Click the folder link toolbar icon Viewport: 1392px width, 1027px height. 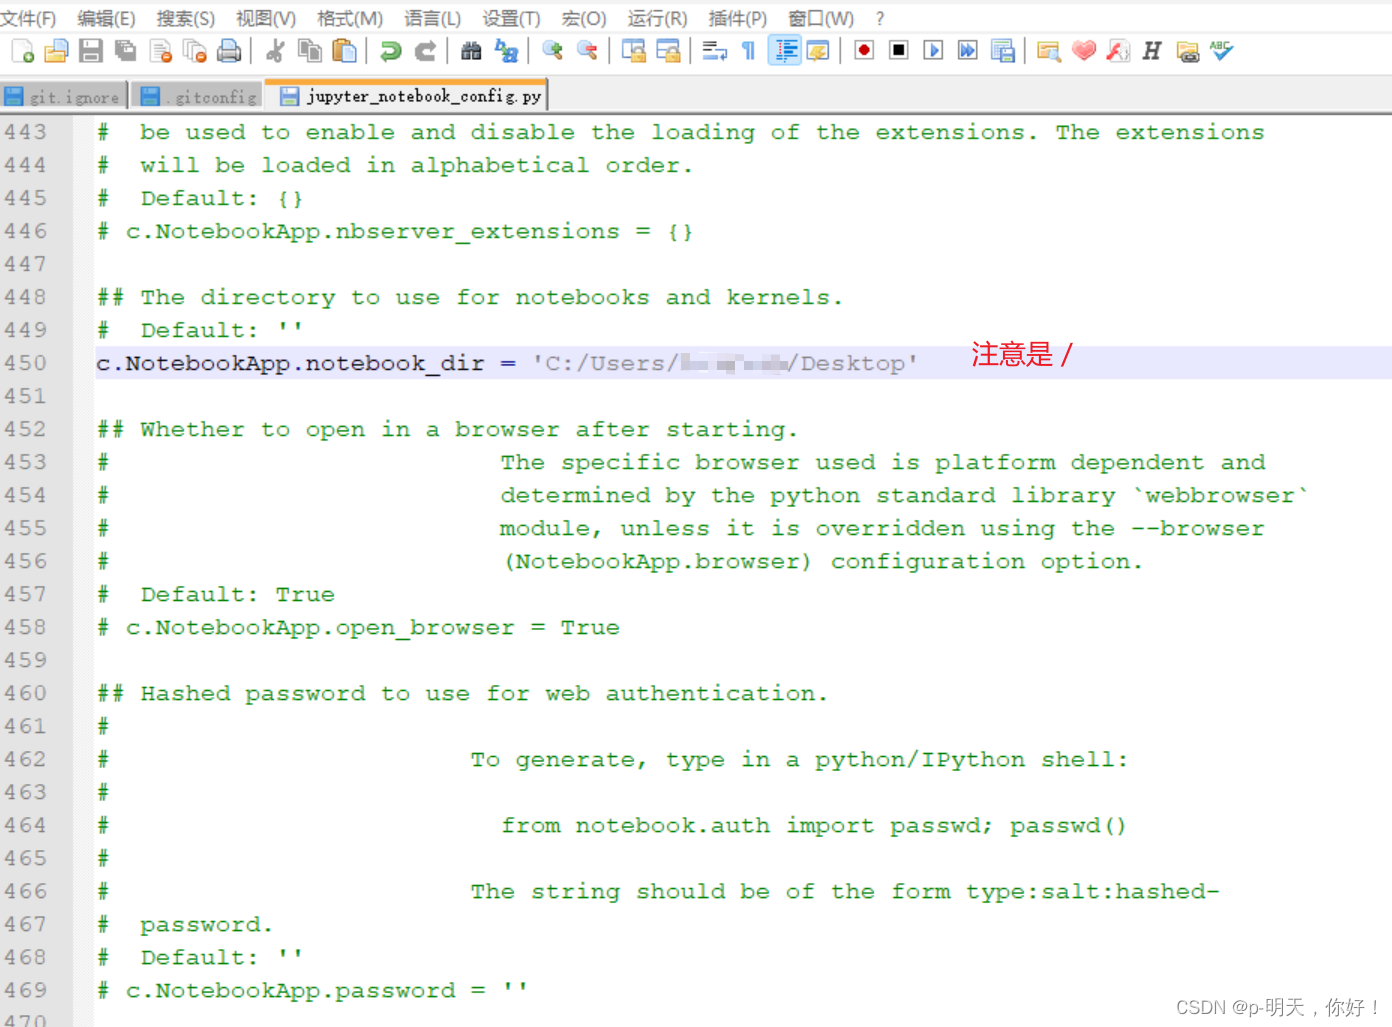click(1187, 51)
